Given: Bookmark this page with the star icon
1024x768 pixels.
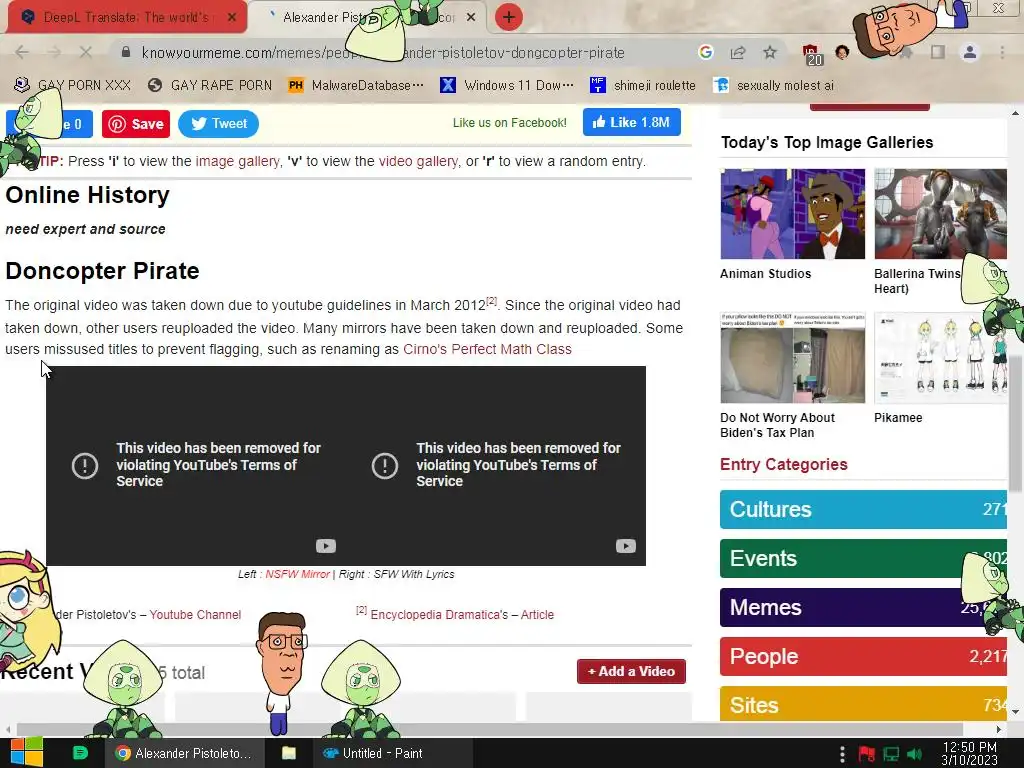Looking at the screenshot, I should pos(770,52).
